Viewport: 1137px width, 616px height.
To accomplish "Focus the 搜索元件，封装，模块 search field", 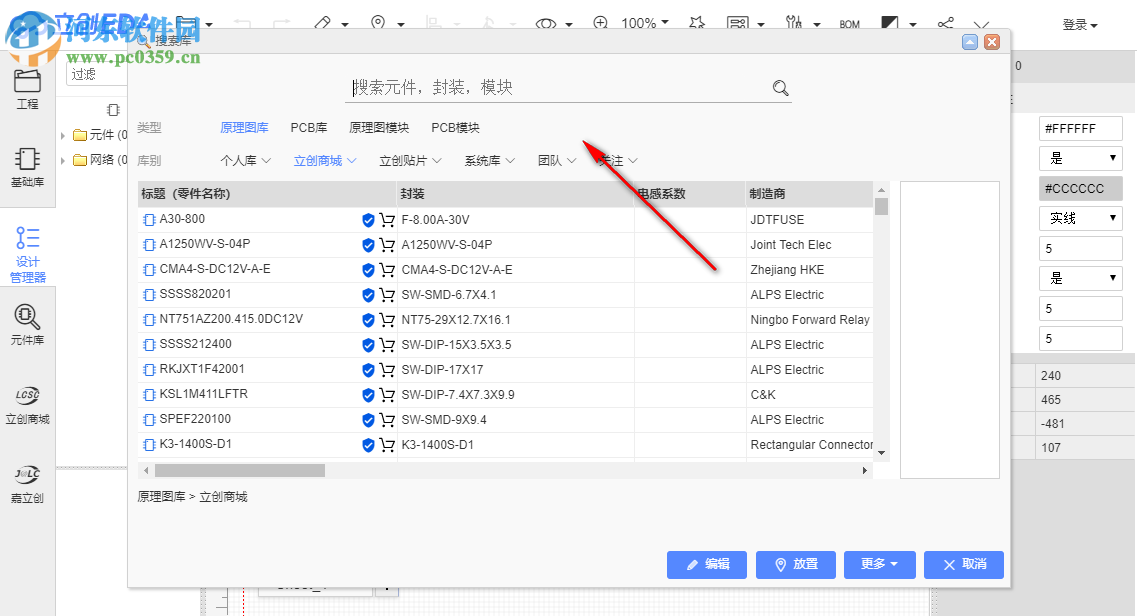I will [x=558, y=88].
